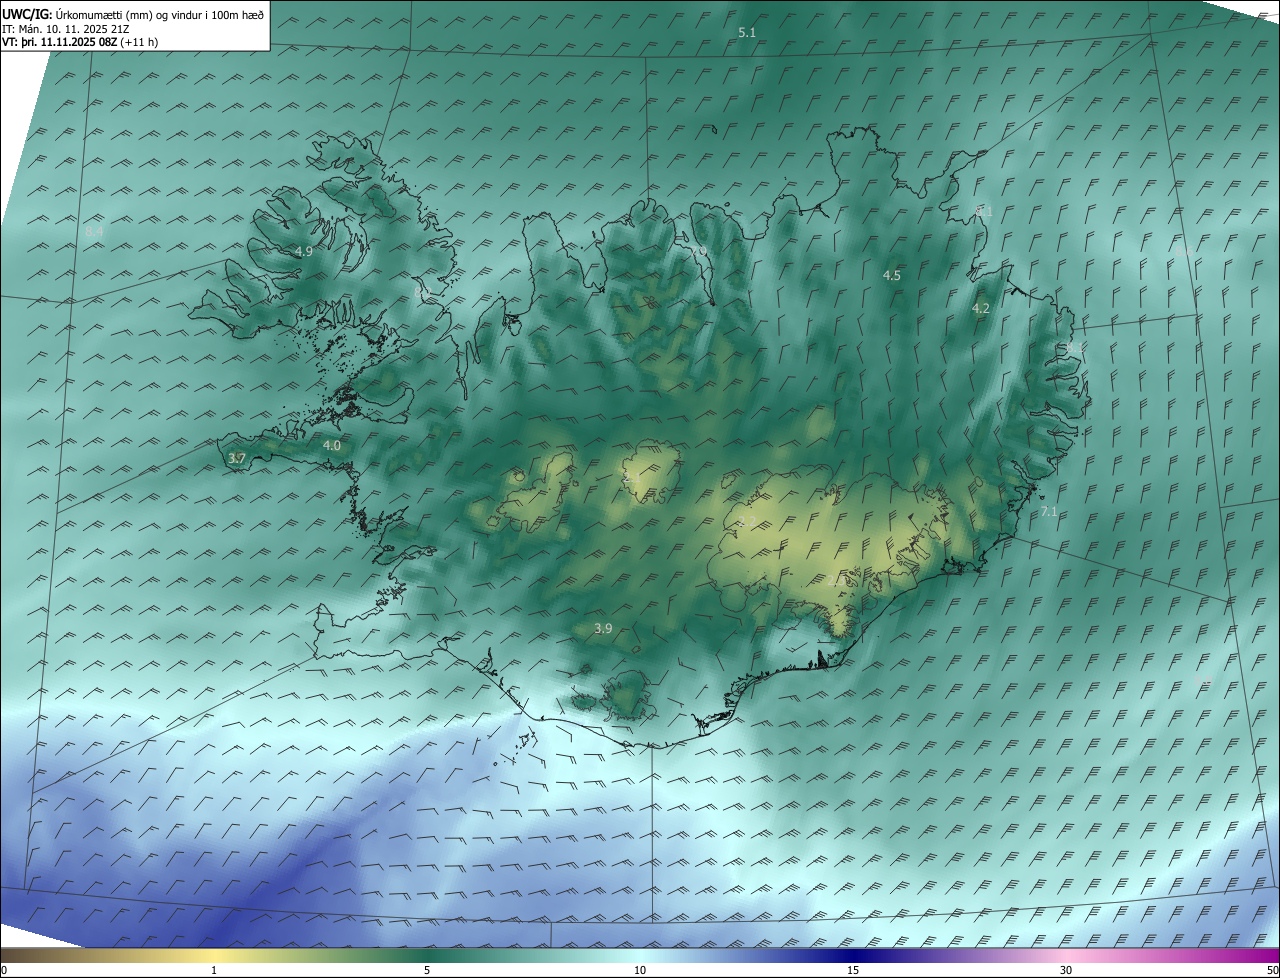Screen dimensions: 1280x978
Task: Click the 4.0 value label on Snæfellsnes peninsula
Action: pyautogui.click(x=332, y=445)
